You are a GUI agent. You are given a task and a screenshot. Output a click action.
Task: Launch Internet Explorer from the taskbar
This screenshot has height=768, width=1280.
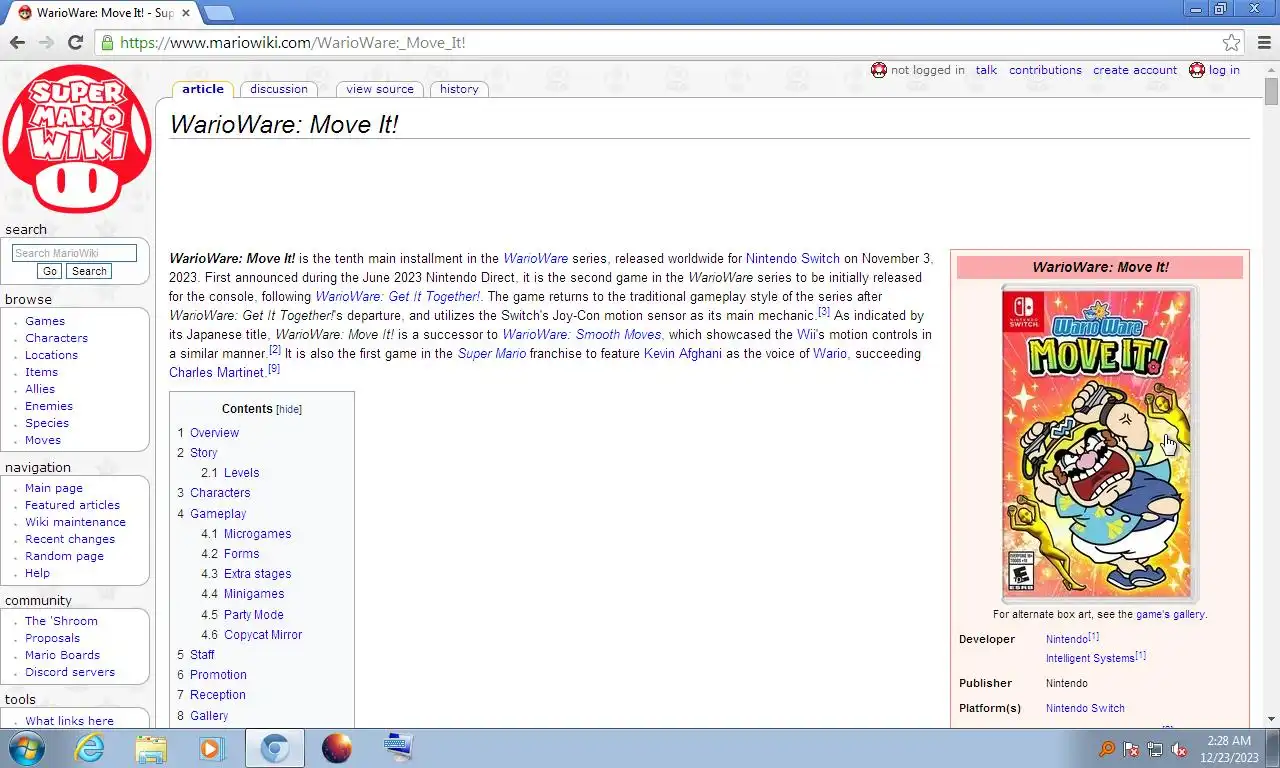tap(90, 748)
